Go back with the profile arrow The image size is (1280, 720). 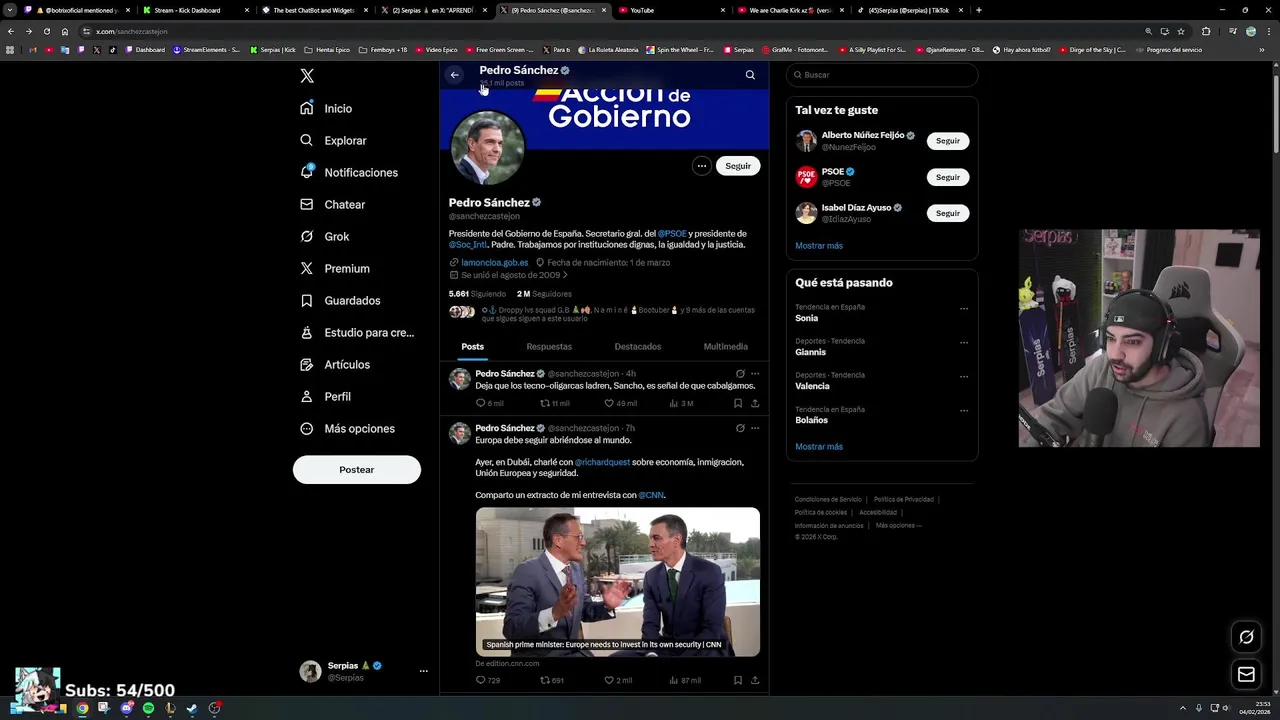point(454,75)
